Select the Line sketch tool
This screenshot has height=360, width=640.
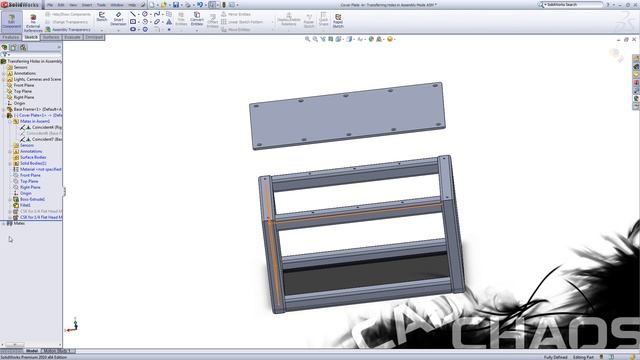coord(133,14)
